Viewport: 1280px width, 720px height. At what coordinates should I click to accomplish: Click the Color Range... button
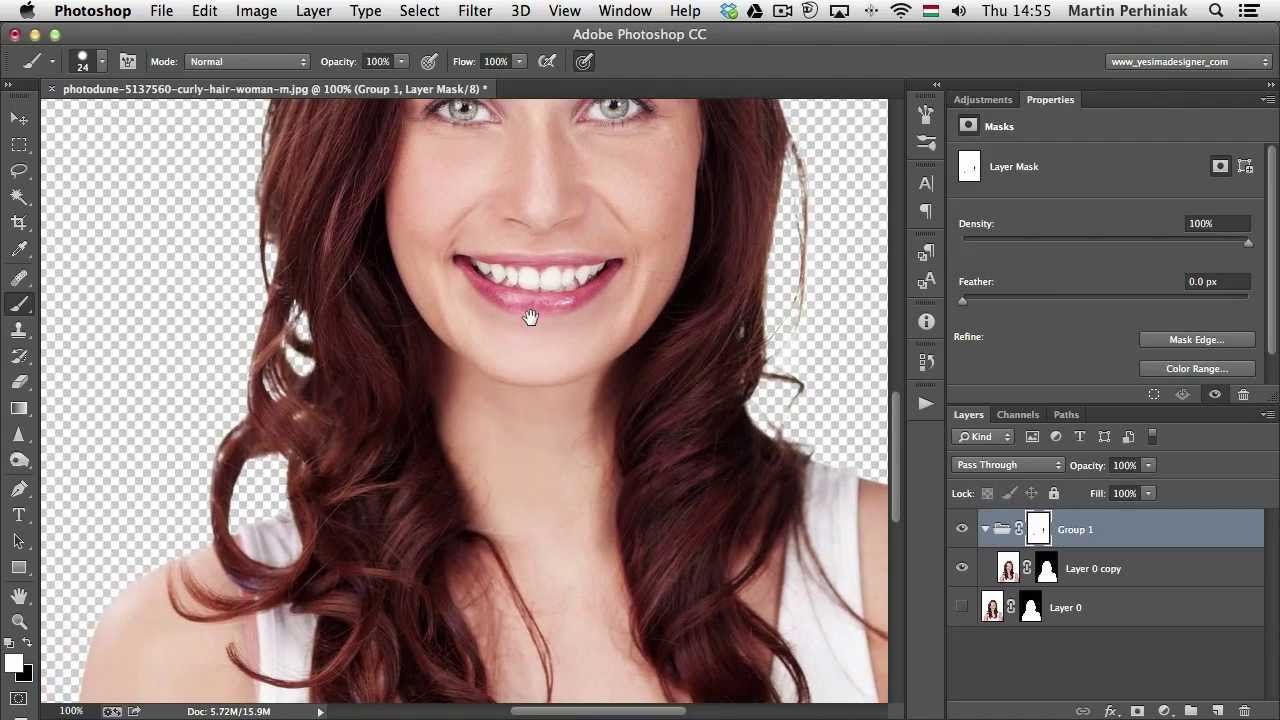[1196, 369]
